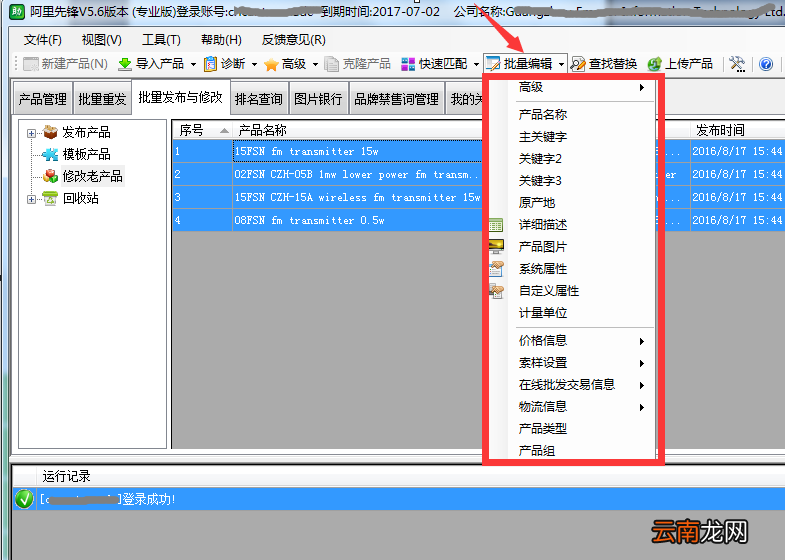785x560 pixels.
Task: Click the 诊断 clipboard icon
Action: tap(210, 64)
